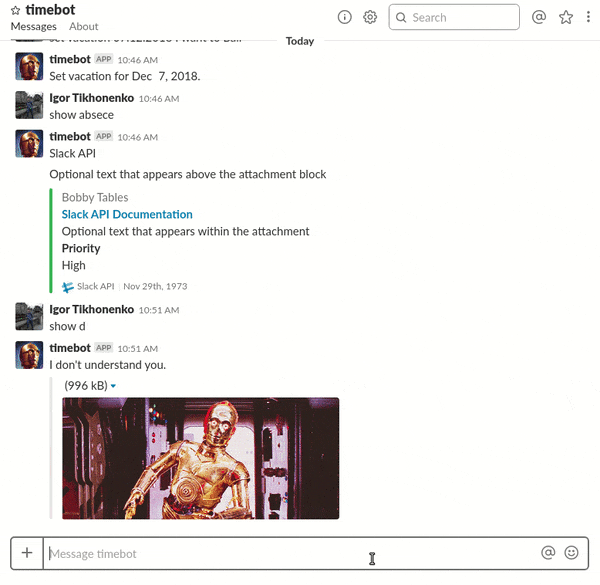600x585 pixels.
Task: Focus the Search field
Action: (x=454, y=17)
